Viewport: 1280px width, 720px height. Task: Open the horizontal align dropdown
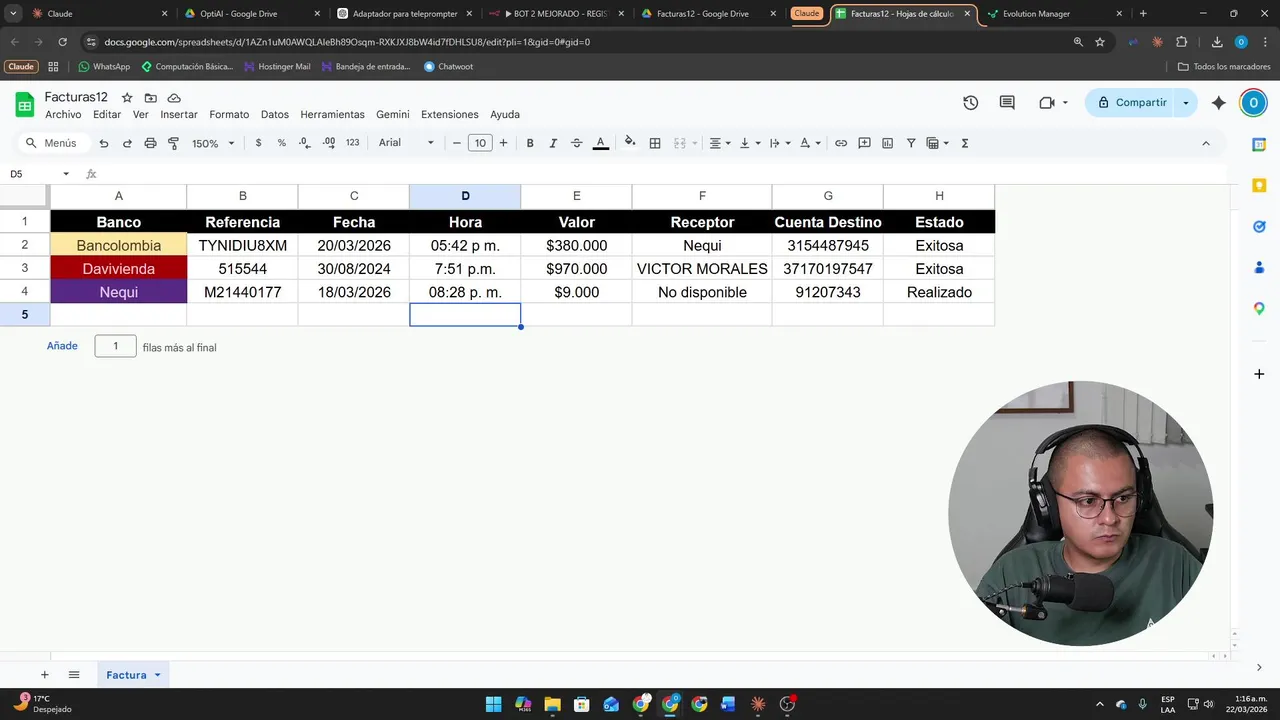pyautogui.click(x=720, y=143)
